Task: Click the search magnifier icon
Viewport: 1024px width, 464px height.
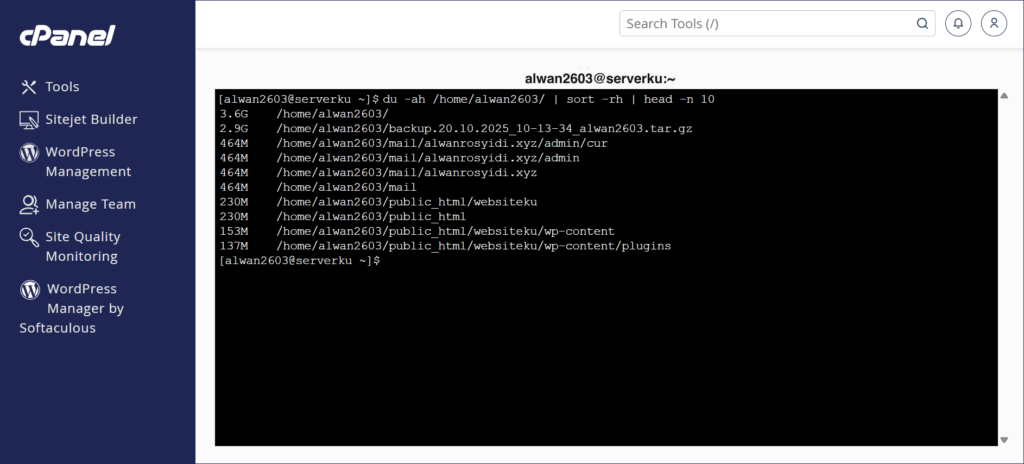Action: pos(922,24)
